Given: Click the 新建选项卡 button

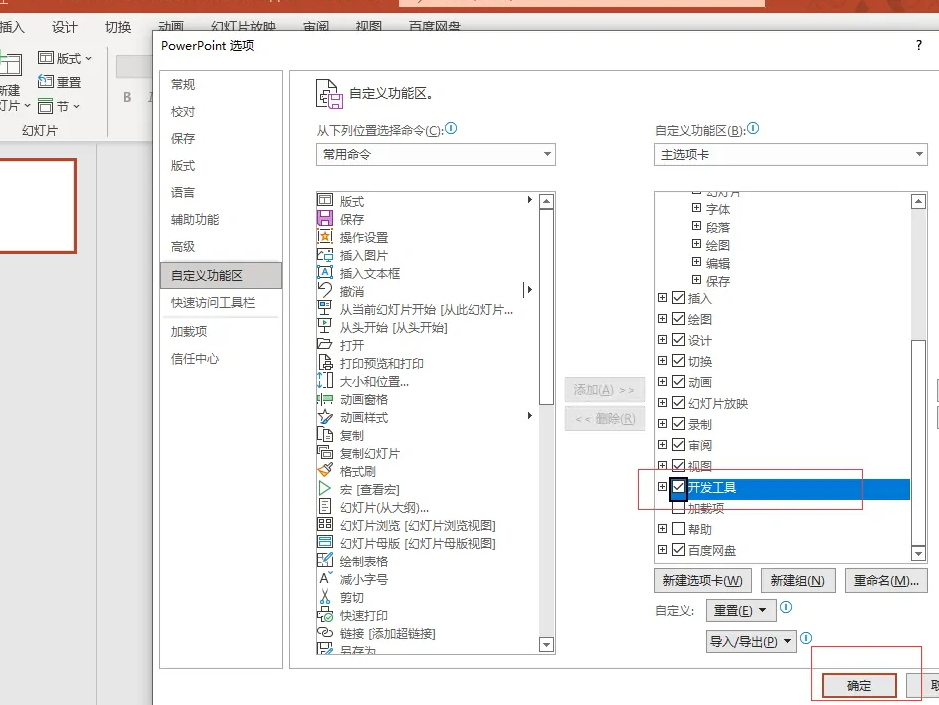Looking at the screenshot, I should 703,580.
